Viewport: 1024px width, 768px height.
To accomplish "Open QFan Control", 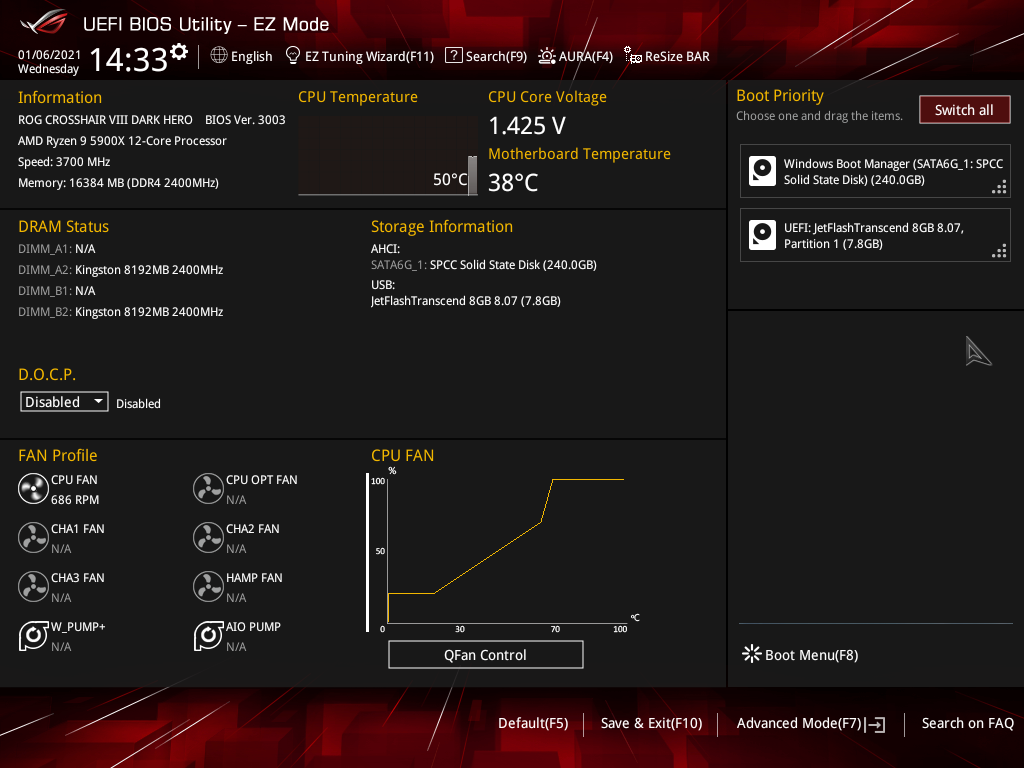I will tap(485, 654).
